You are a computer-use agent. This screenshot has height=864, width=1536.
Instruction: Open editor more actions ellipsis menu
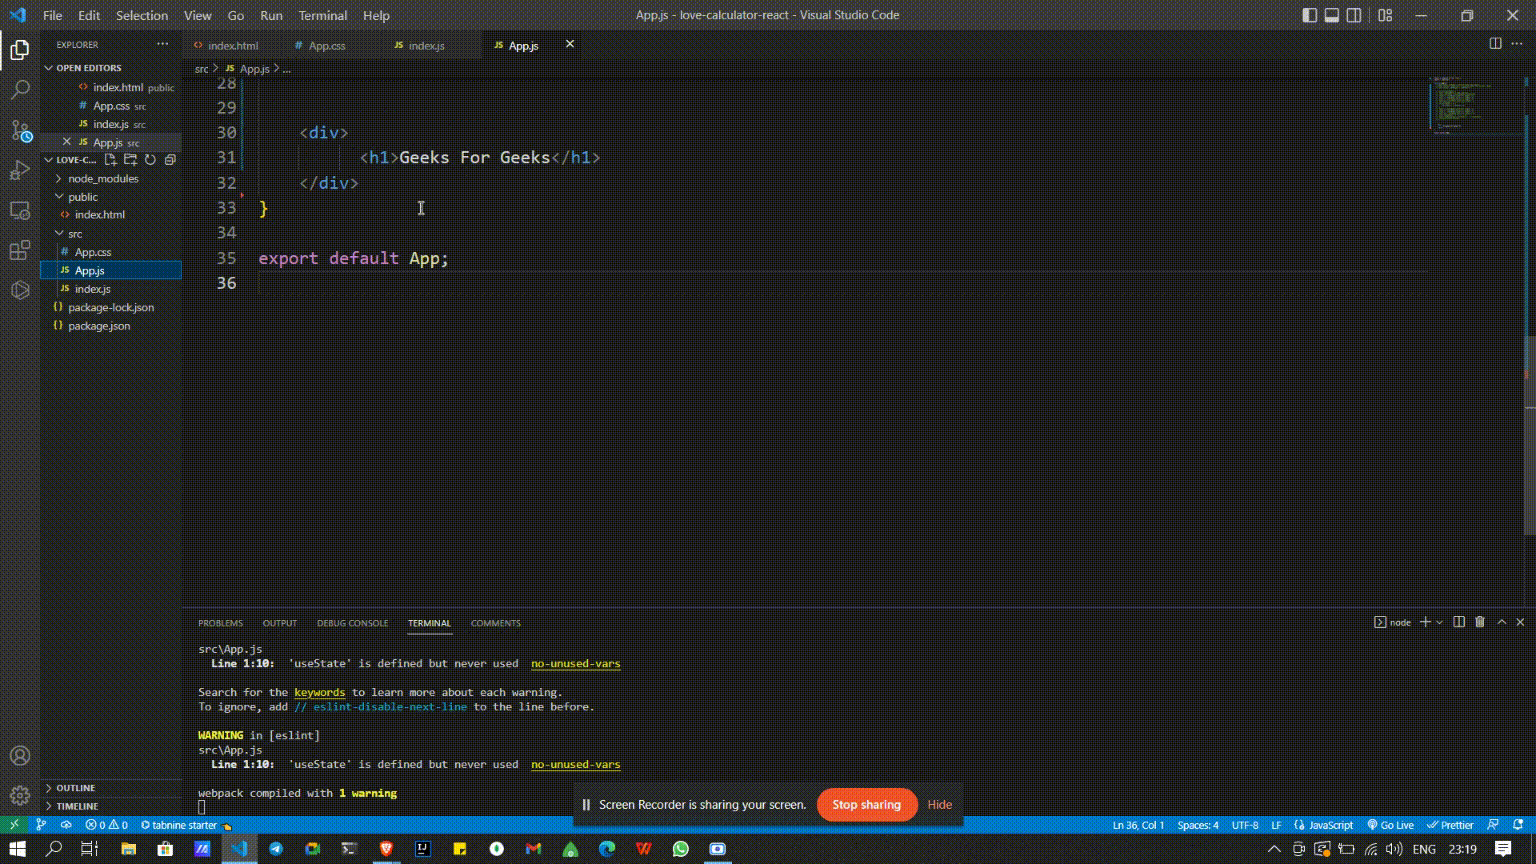[x=1519, y=44]
